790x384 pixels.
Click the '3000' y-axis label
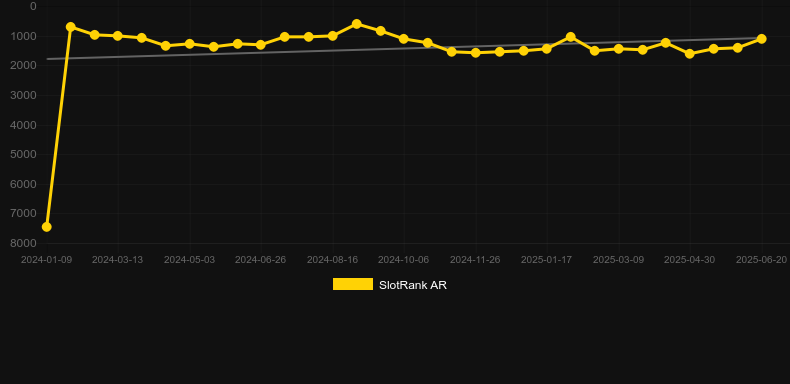[x=24, y=95]
